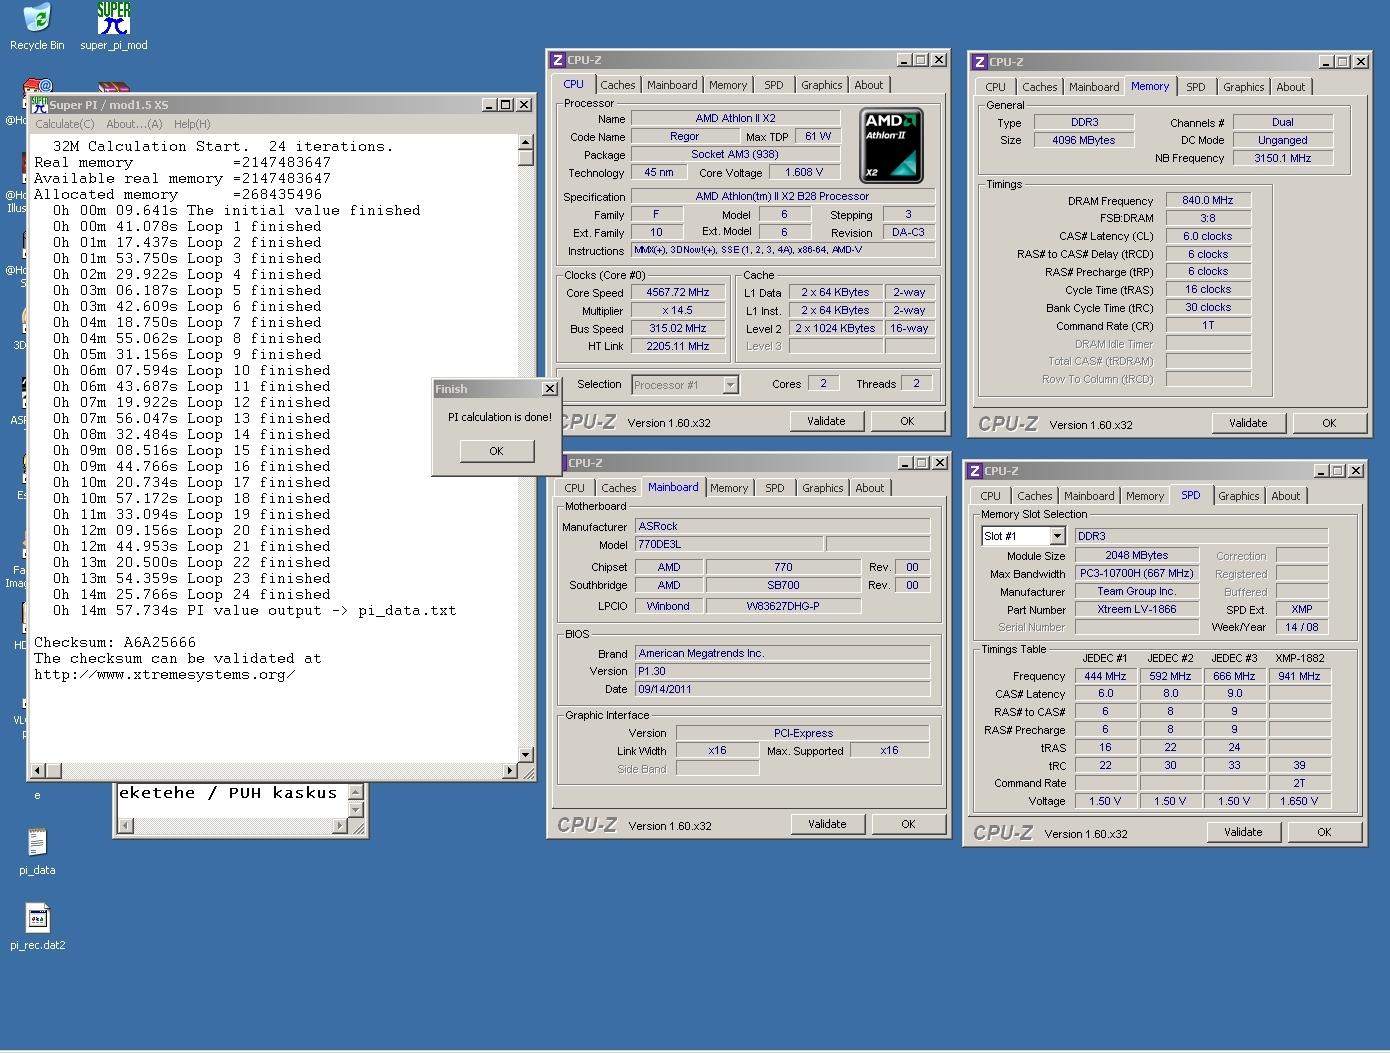Select the About tab in the Mainboard window

(870, 488)
